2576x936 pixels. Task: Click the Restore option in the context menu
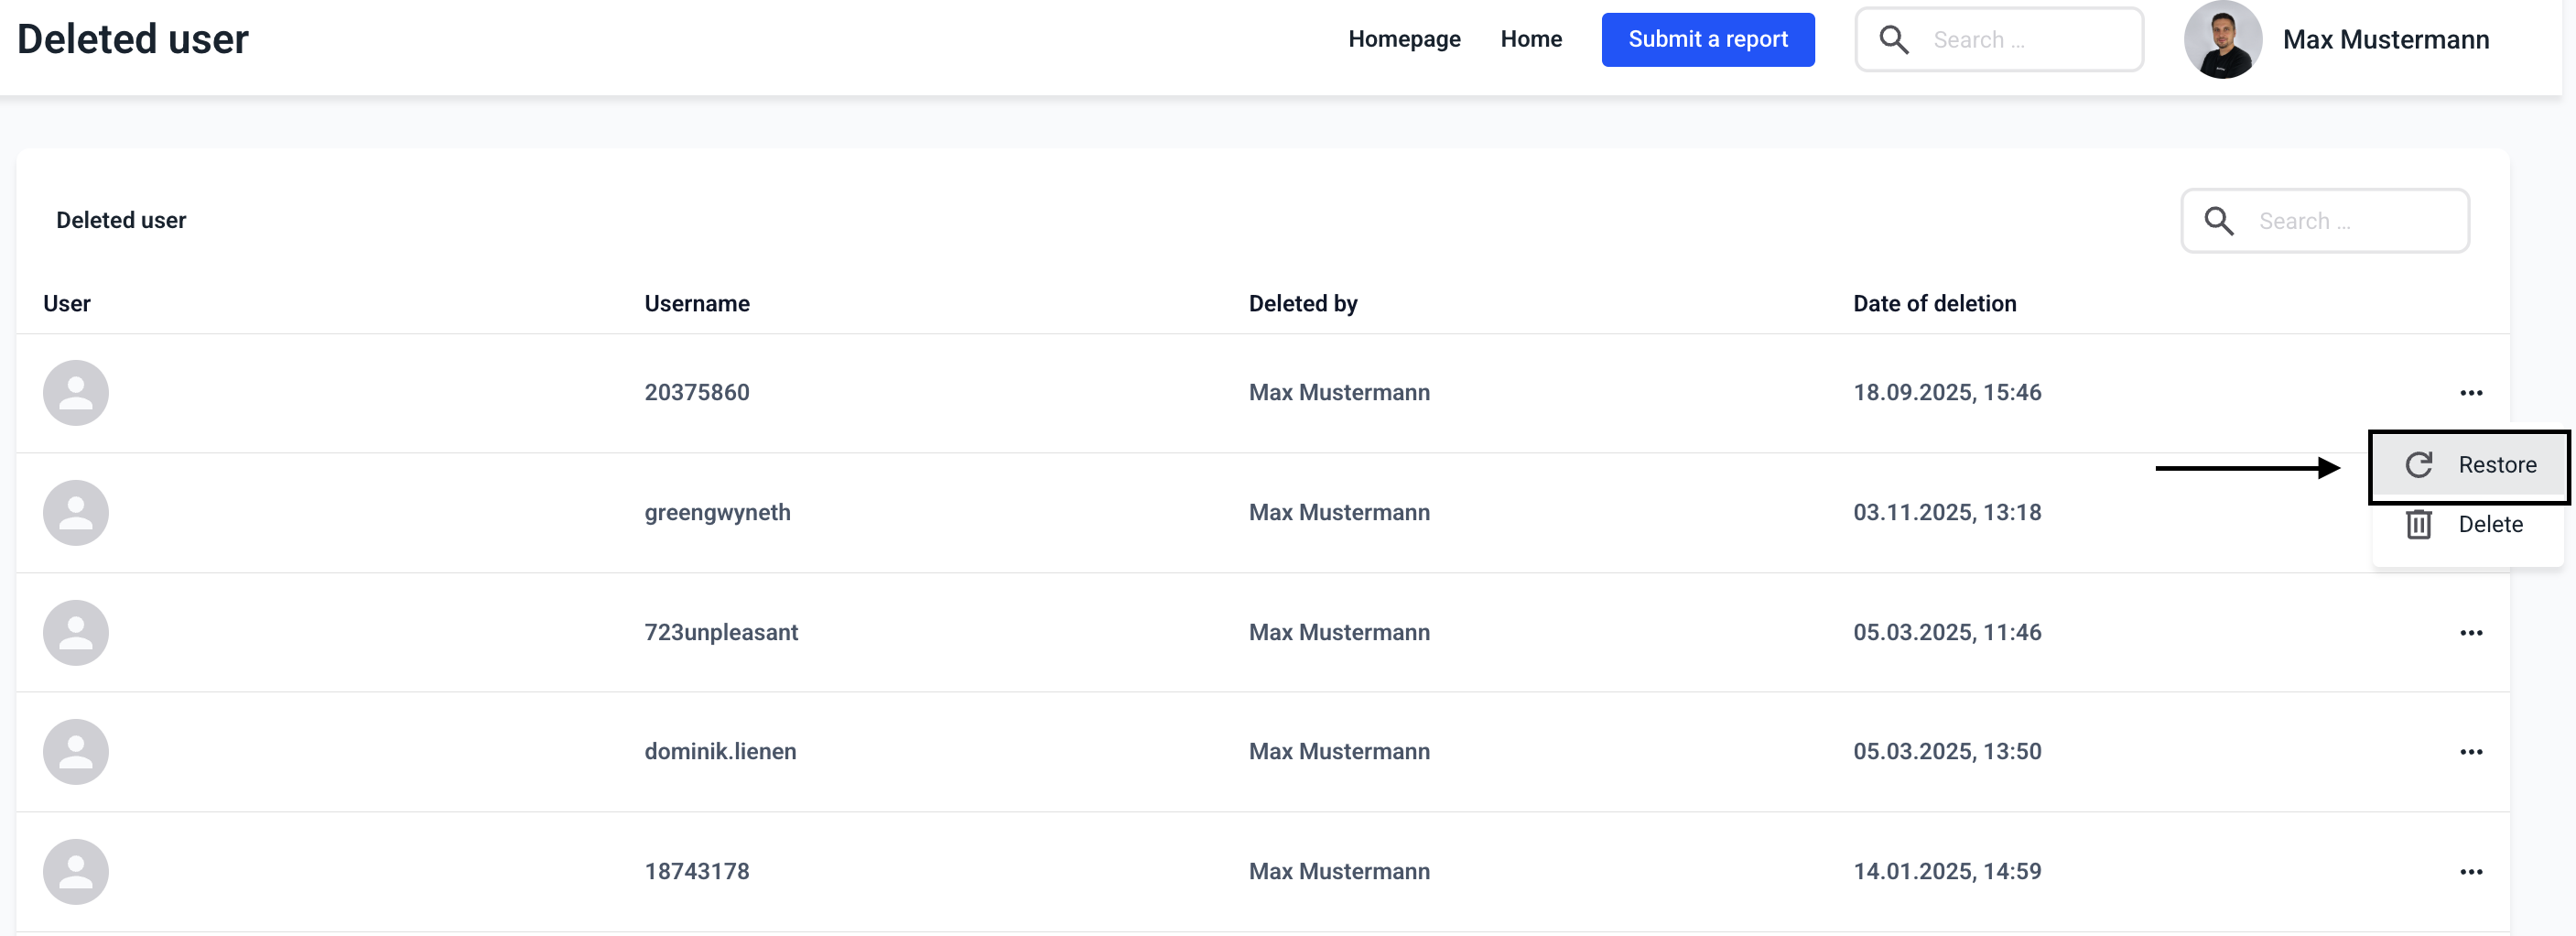pyautogui.click(x=2470, y=465)
